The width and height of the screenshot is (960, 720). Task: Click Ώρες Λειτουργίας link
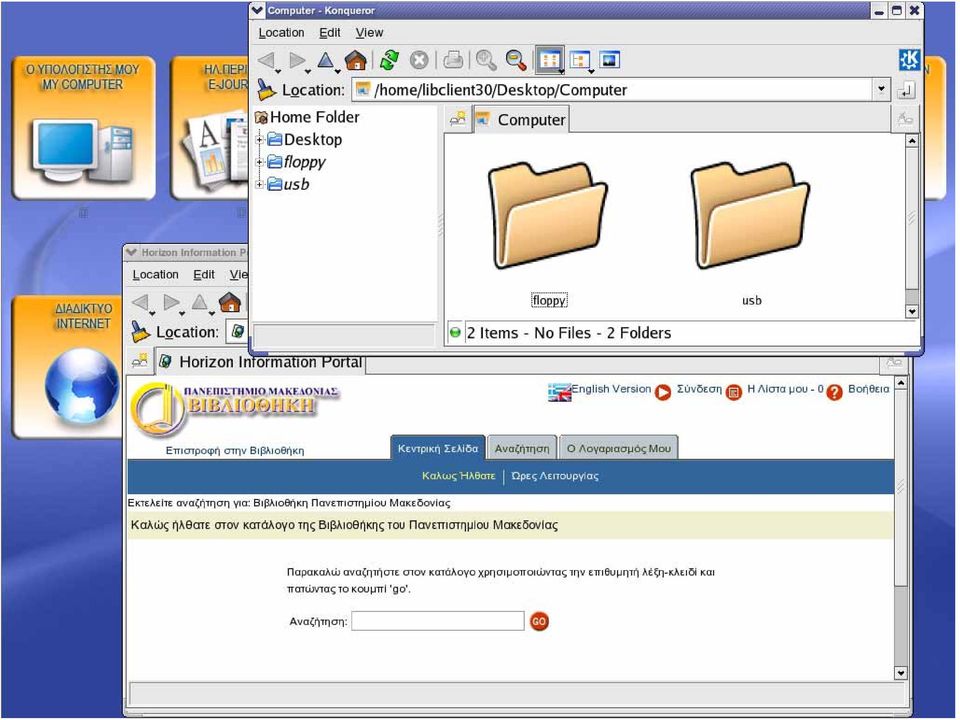(555, 476)
